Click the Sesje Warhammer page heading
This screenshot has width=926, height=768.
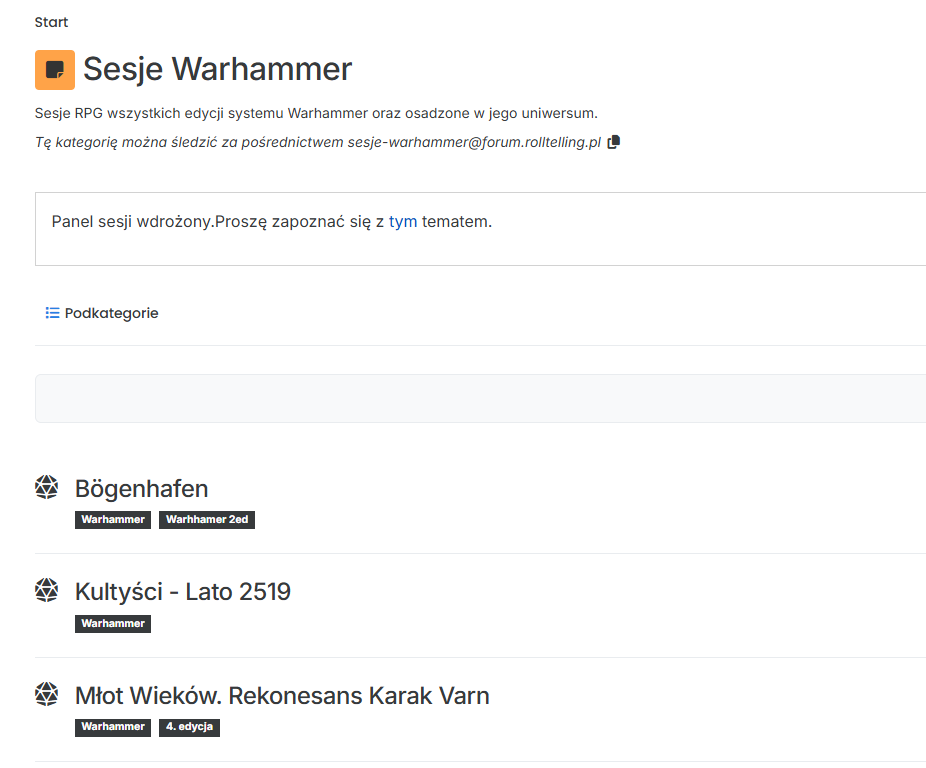[217, 69]
